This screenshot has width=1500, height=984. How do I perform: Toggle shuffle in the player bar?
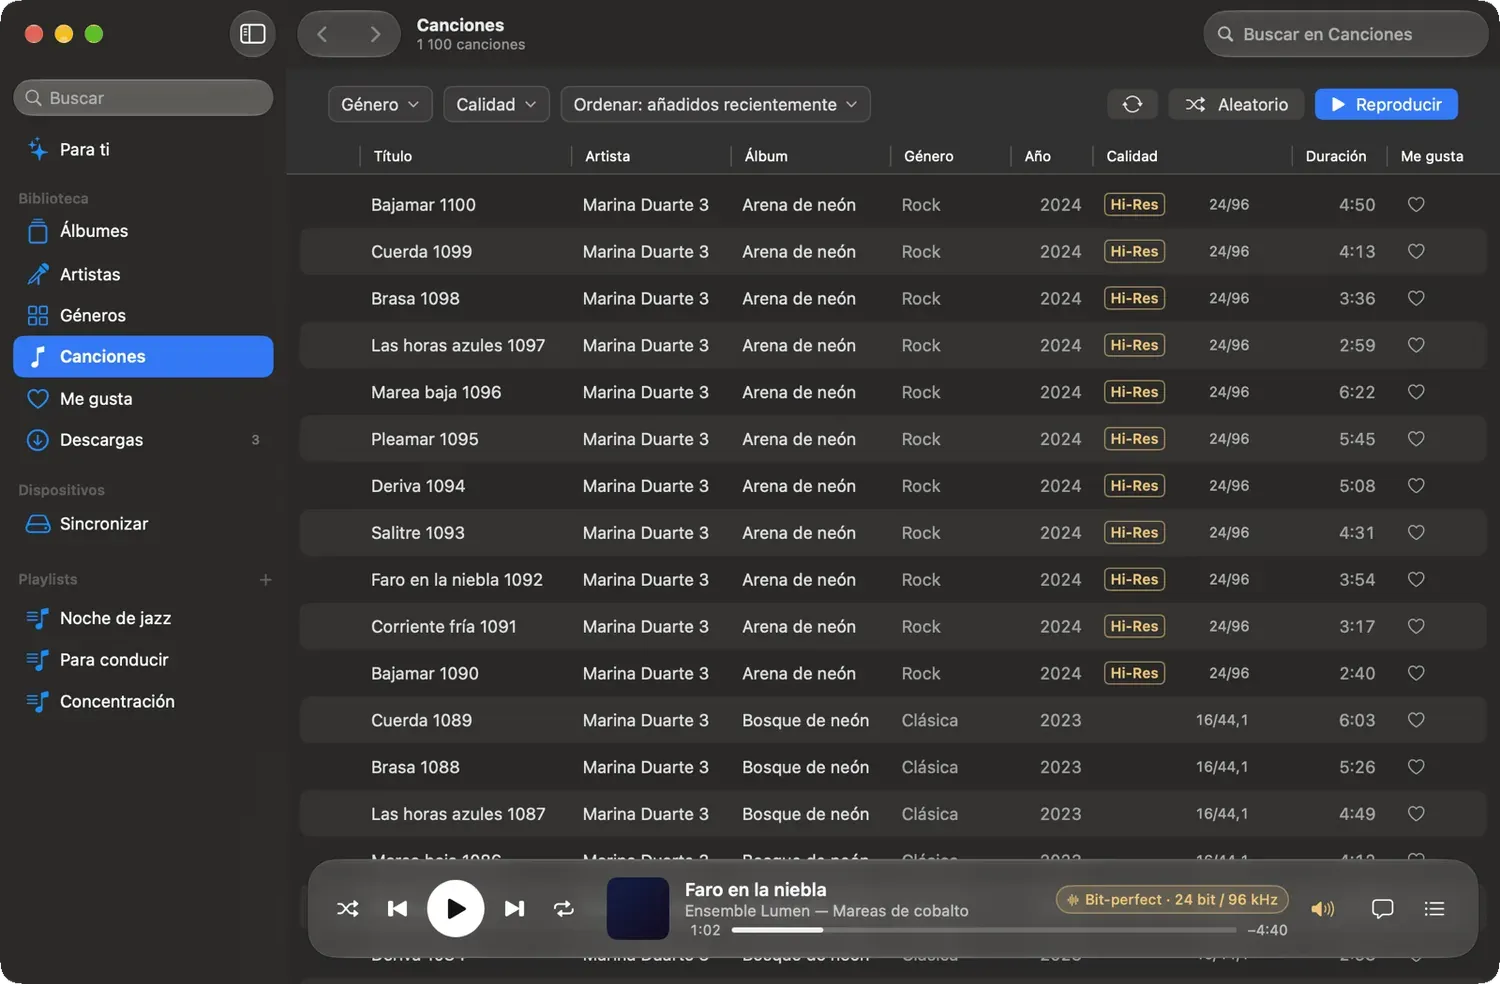347,909
